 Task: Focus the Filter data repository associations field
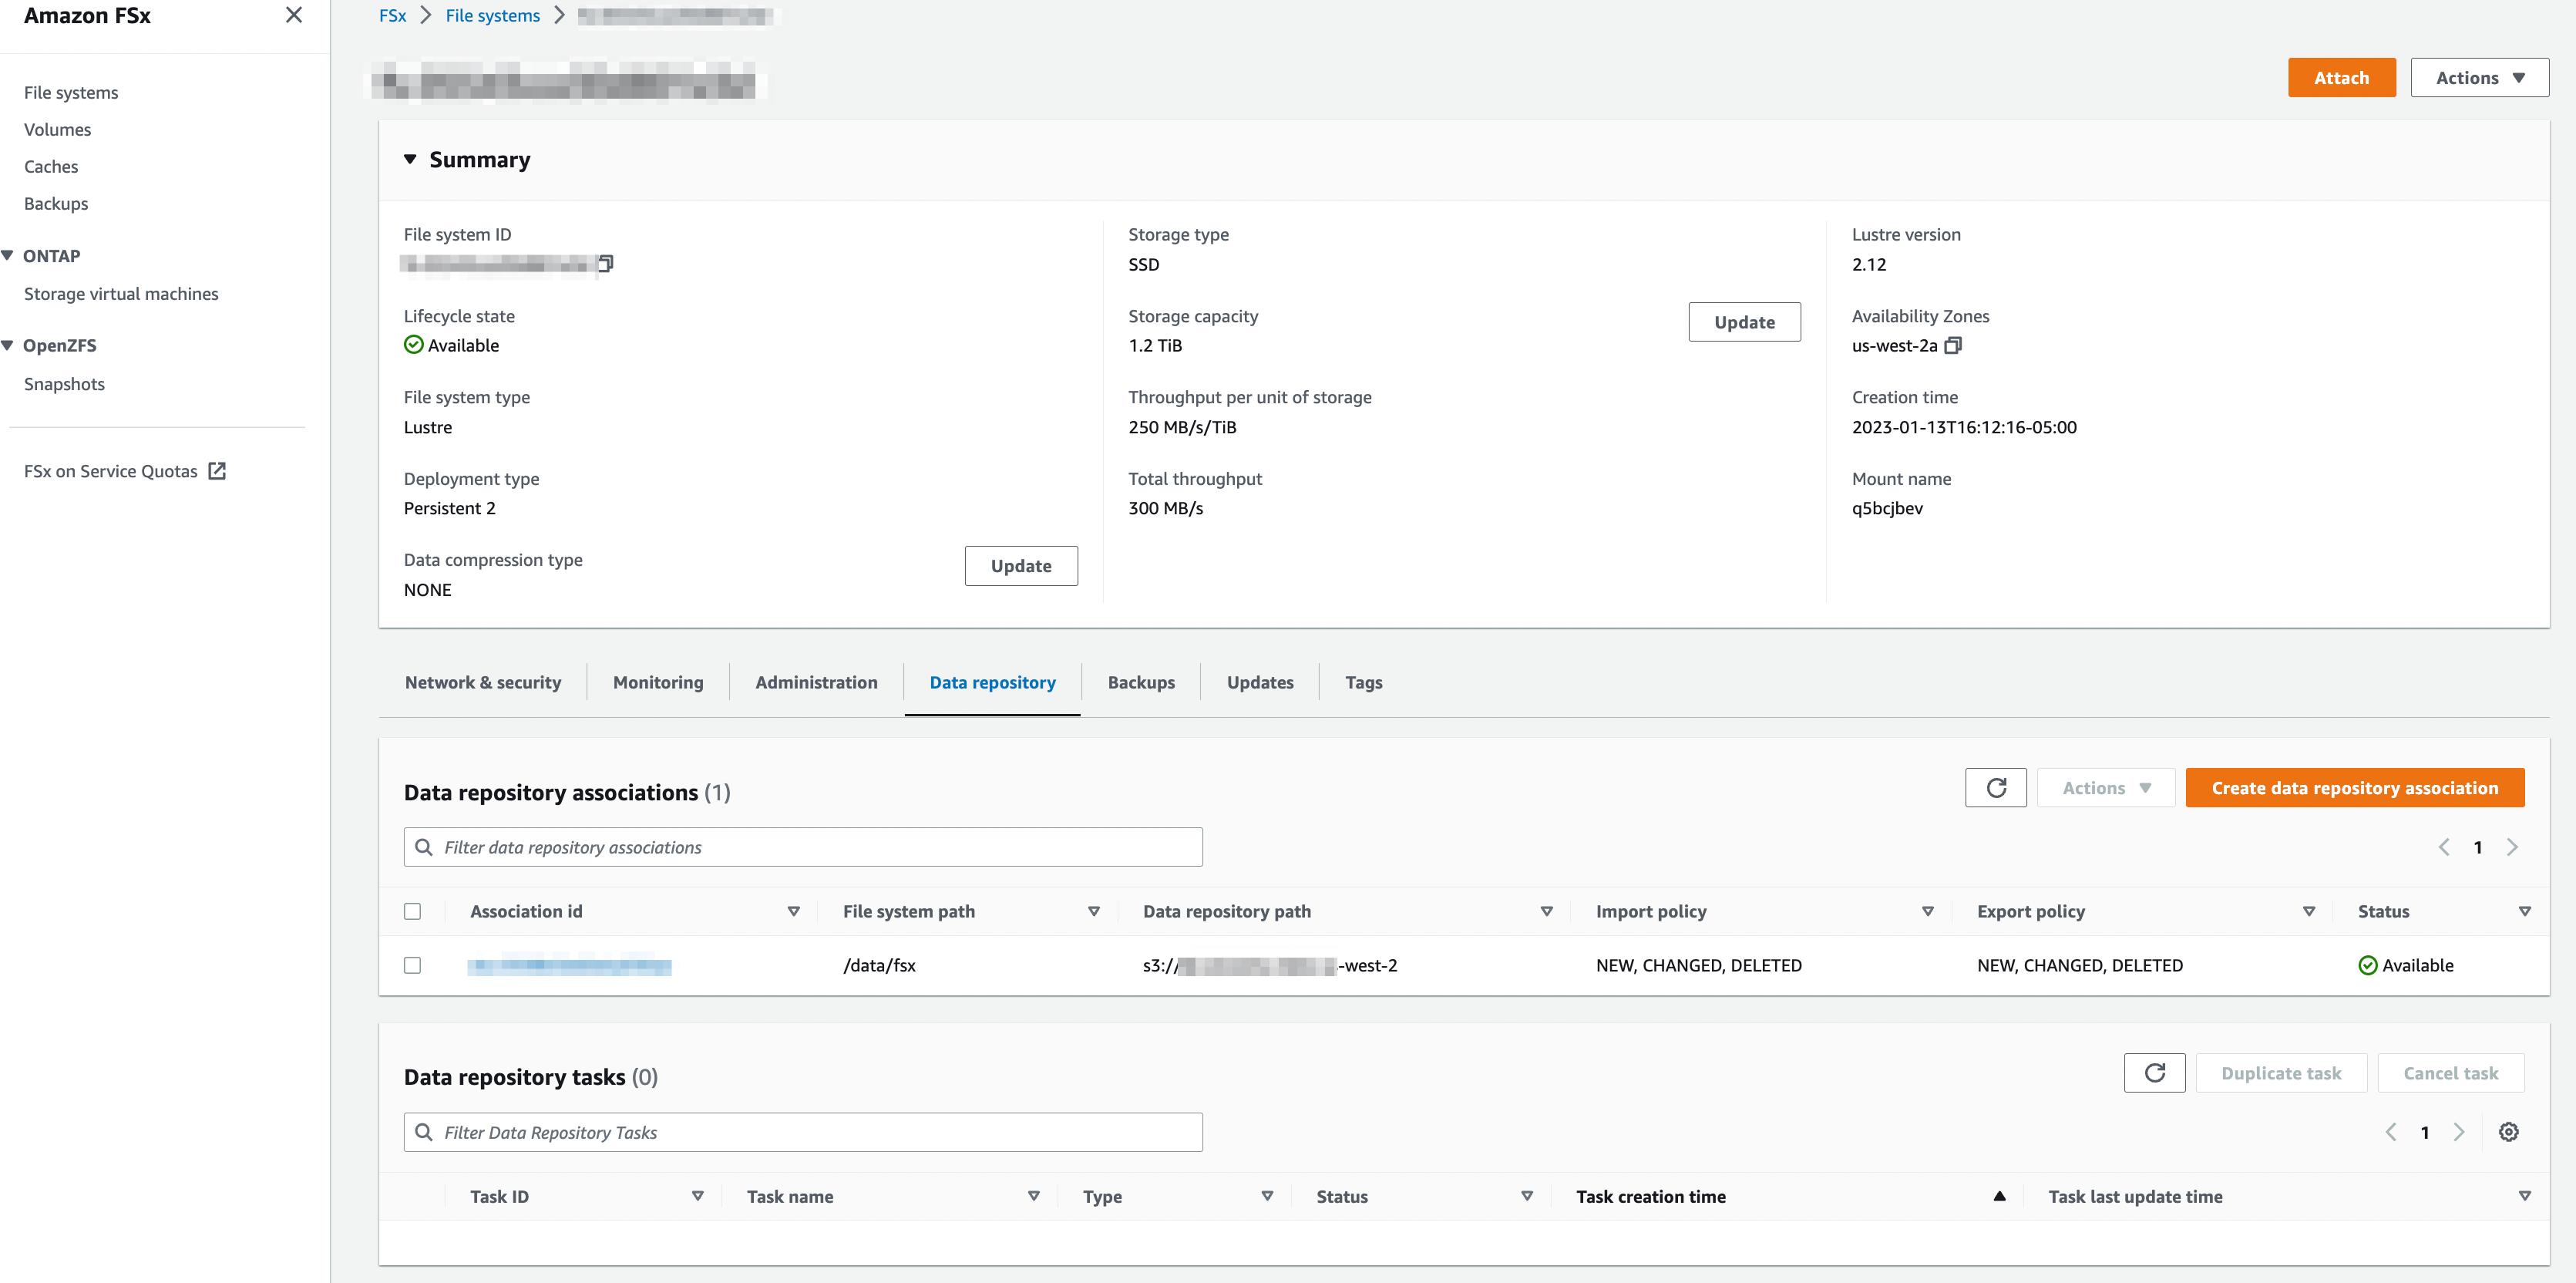tap(803, 847)
